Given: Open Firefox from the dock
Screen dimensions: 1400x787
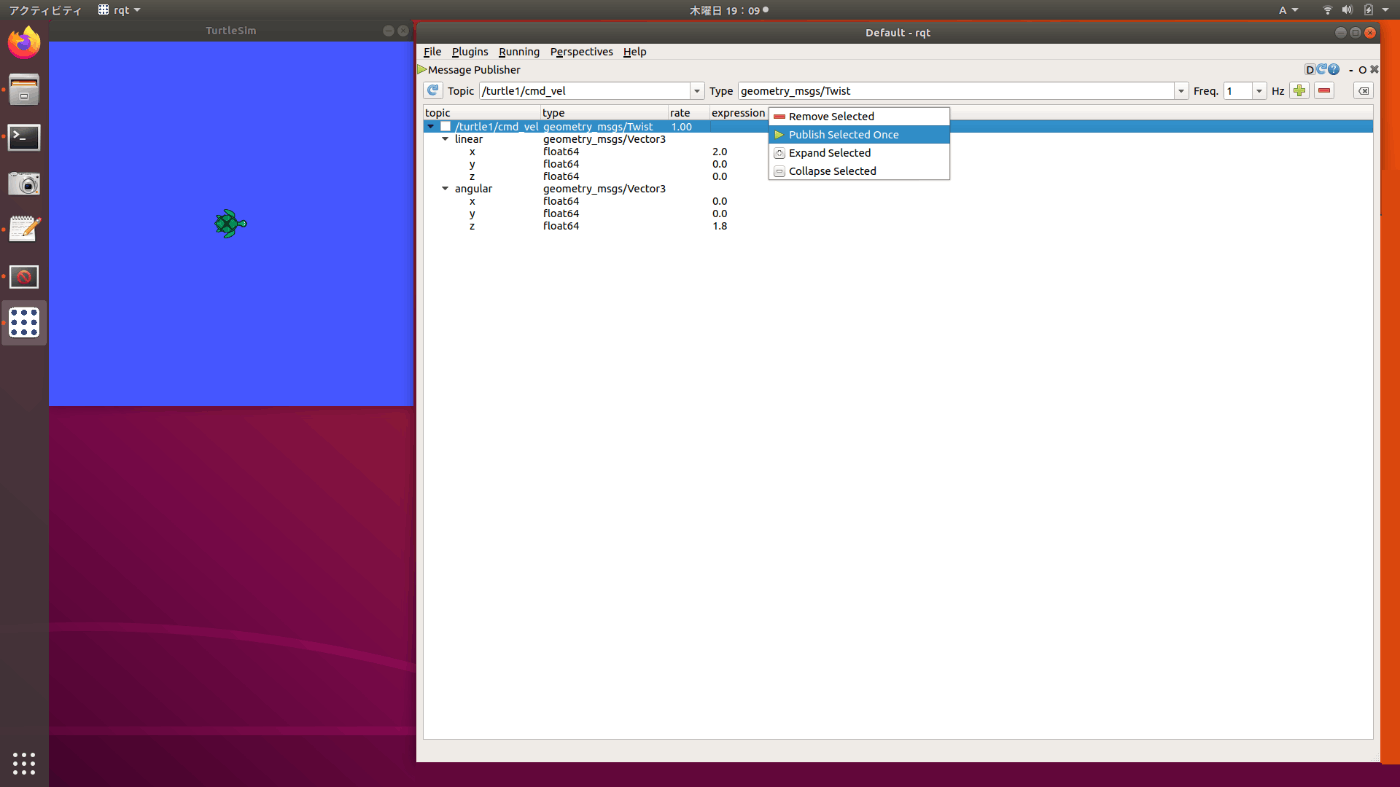Looking at the screenshot, I should (24, 43).
